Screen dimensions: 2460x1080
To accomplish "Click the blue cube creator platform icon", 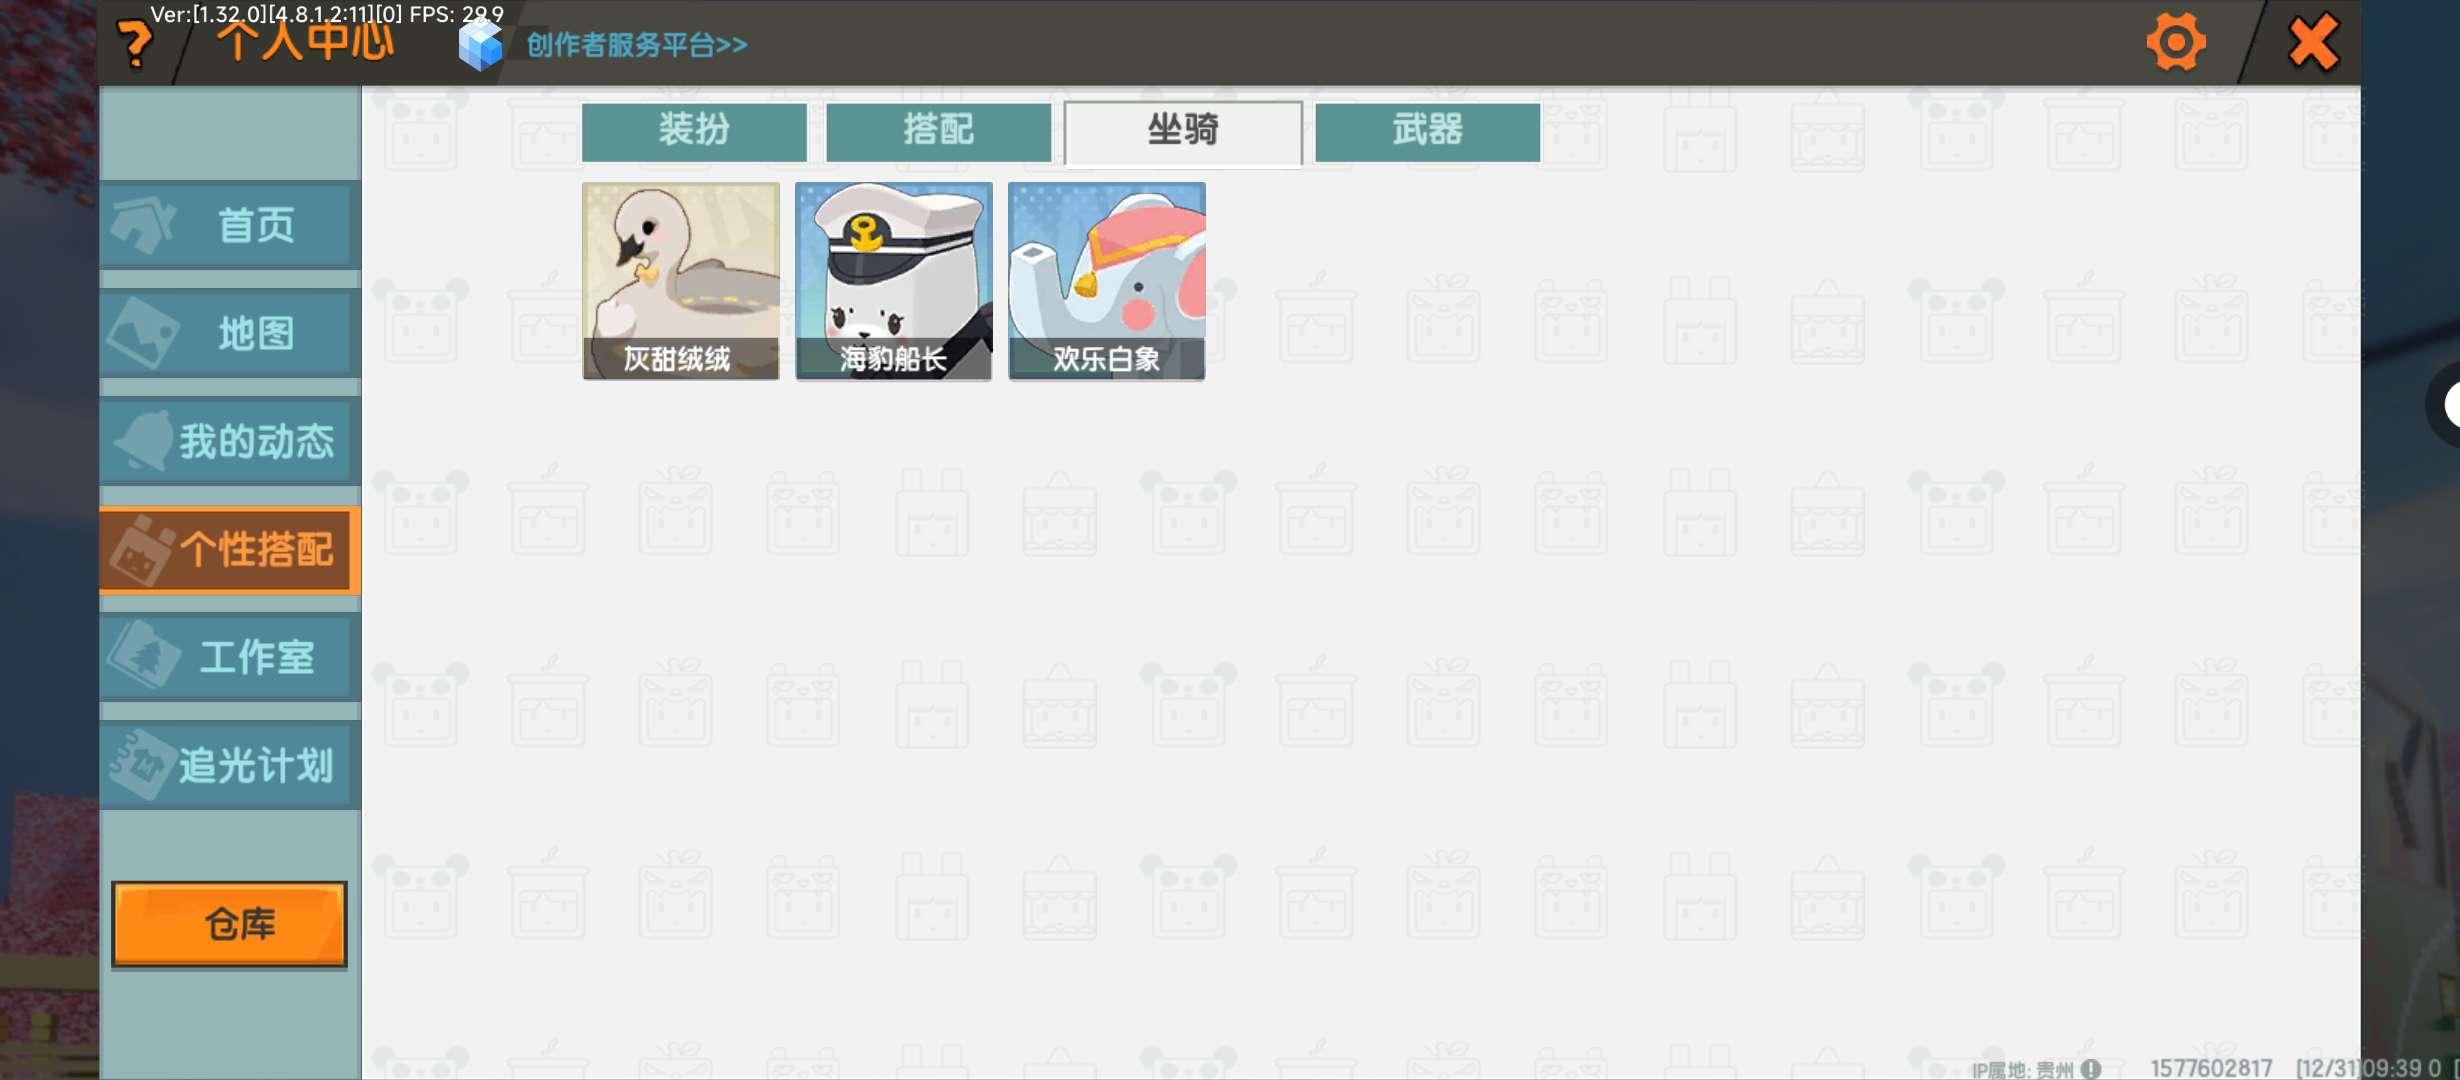I will (x=480, y=45).
